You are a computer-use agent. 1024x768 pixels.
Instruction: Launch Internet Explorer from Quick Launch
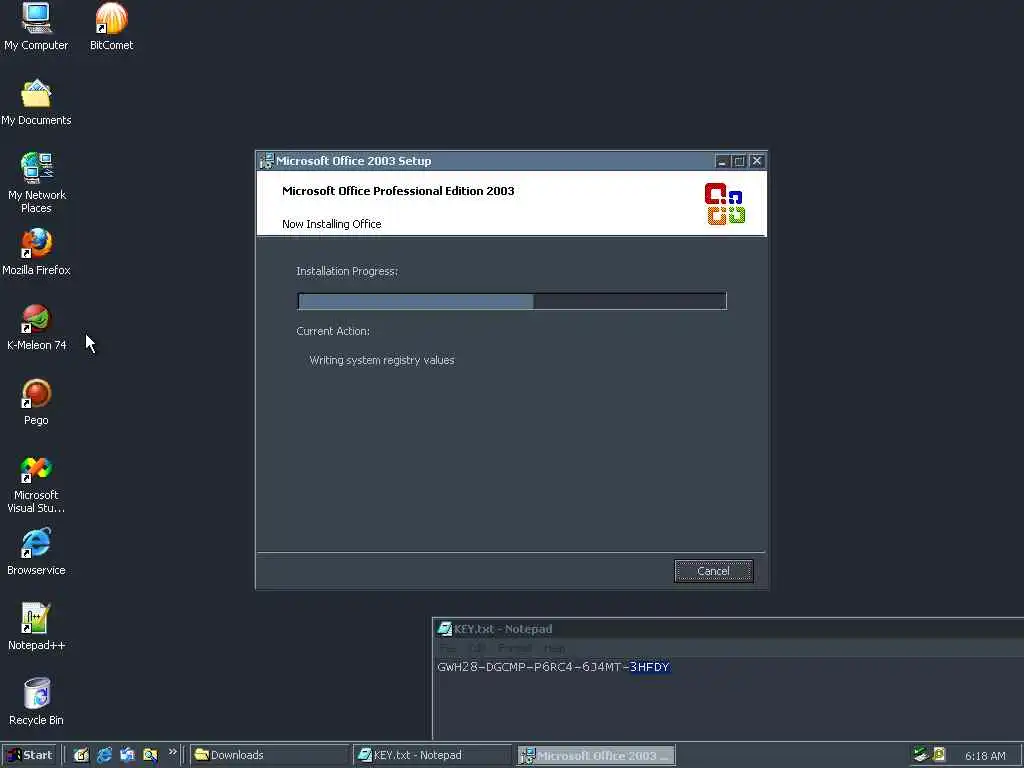coord(104,755)
